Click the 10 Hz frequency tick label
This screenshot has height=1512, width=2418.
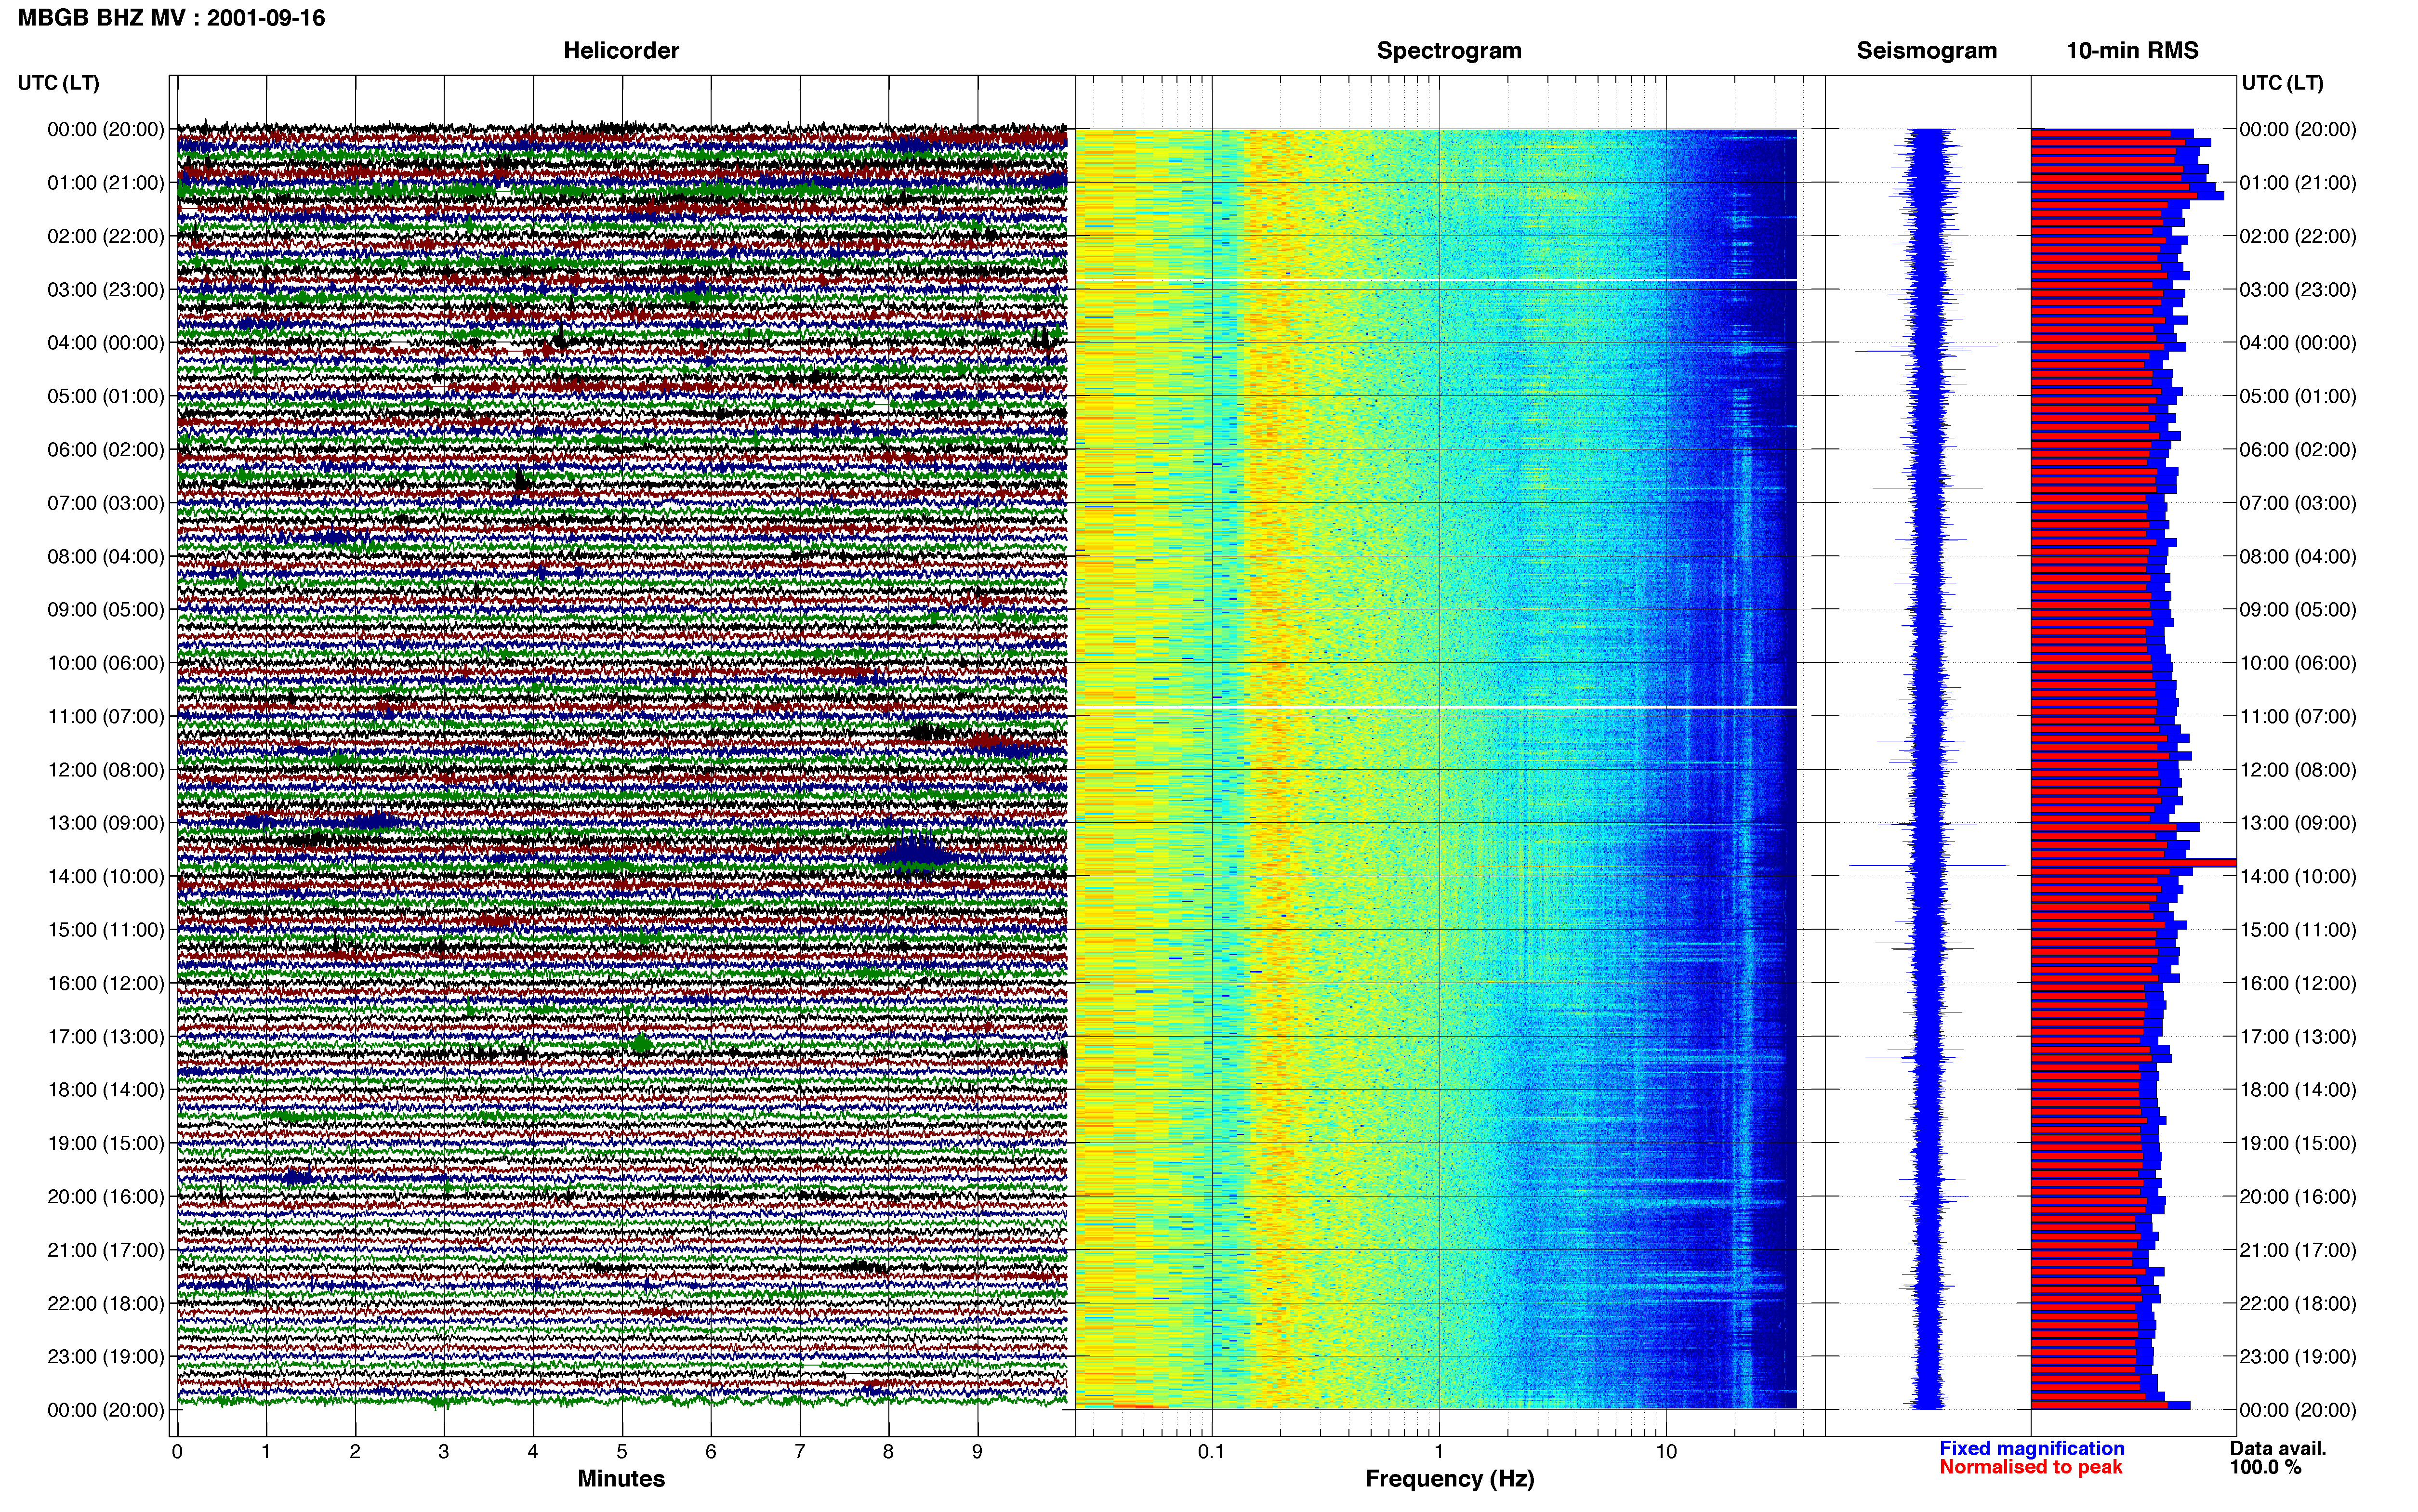coord(1666,1452)
